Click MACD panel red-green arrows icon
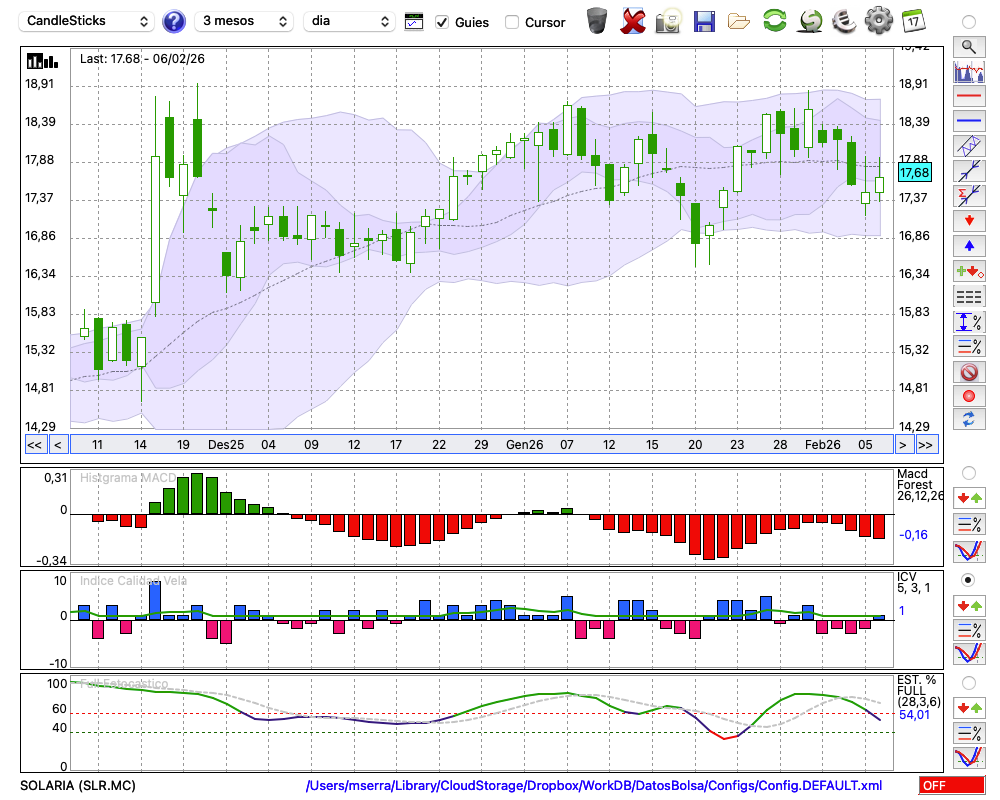The height and width of the screenshot is (800, 1000). [x=969, y=498]
